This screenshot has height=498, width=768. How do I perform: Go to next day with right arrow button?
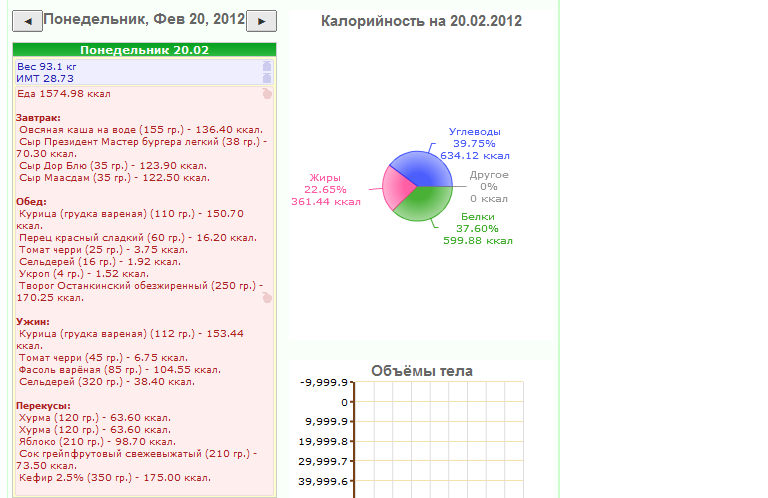tap(261, 21)
